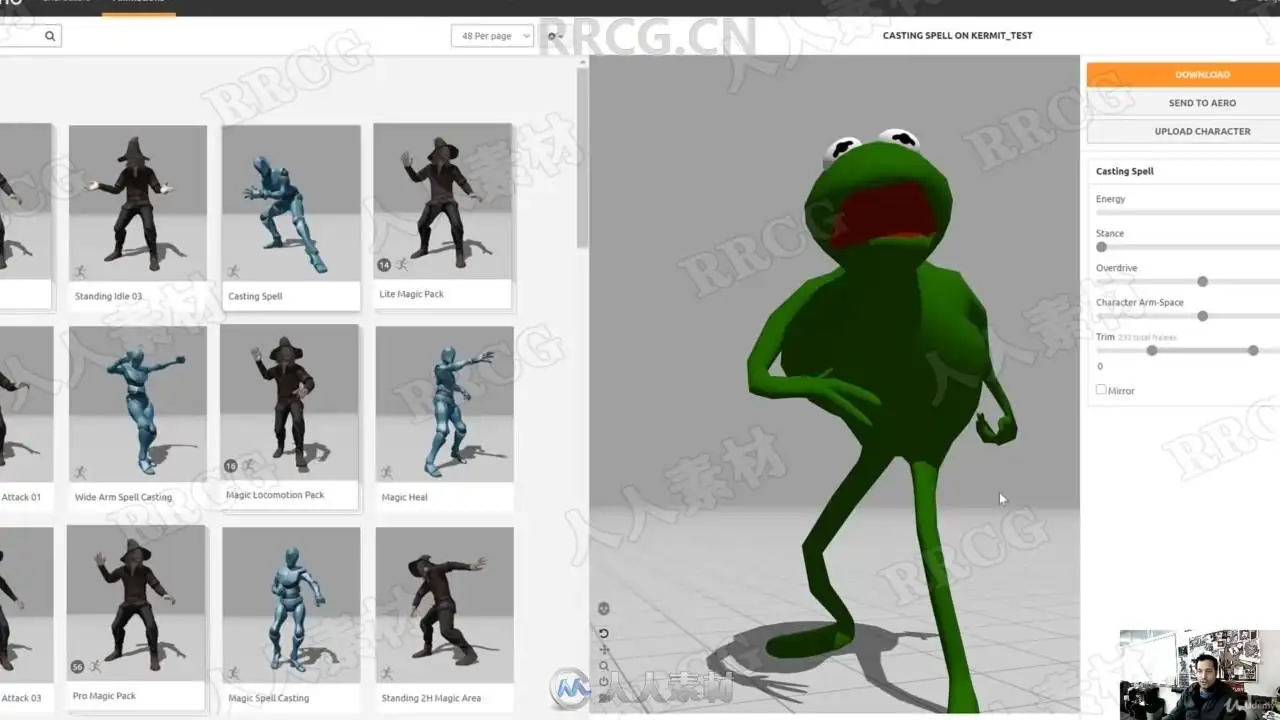Click the pan move arrows icon

[603, 650]
